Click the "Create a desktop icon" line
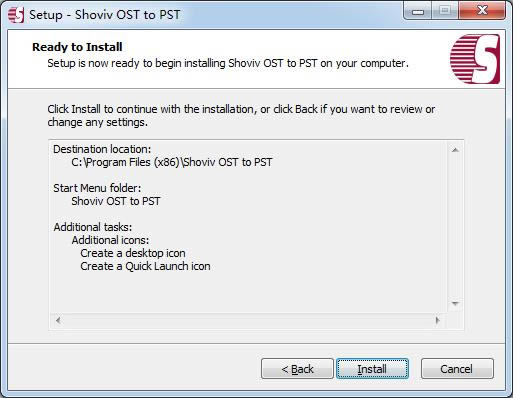513x398 pixels. pos(133,253)
